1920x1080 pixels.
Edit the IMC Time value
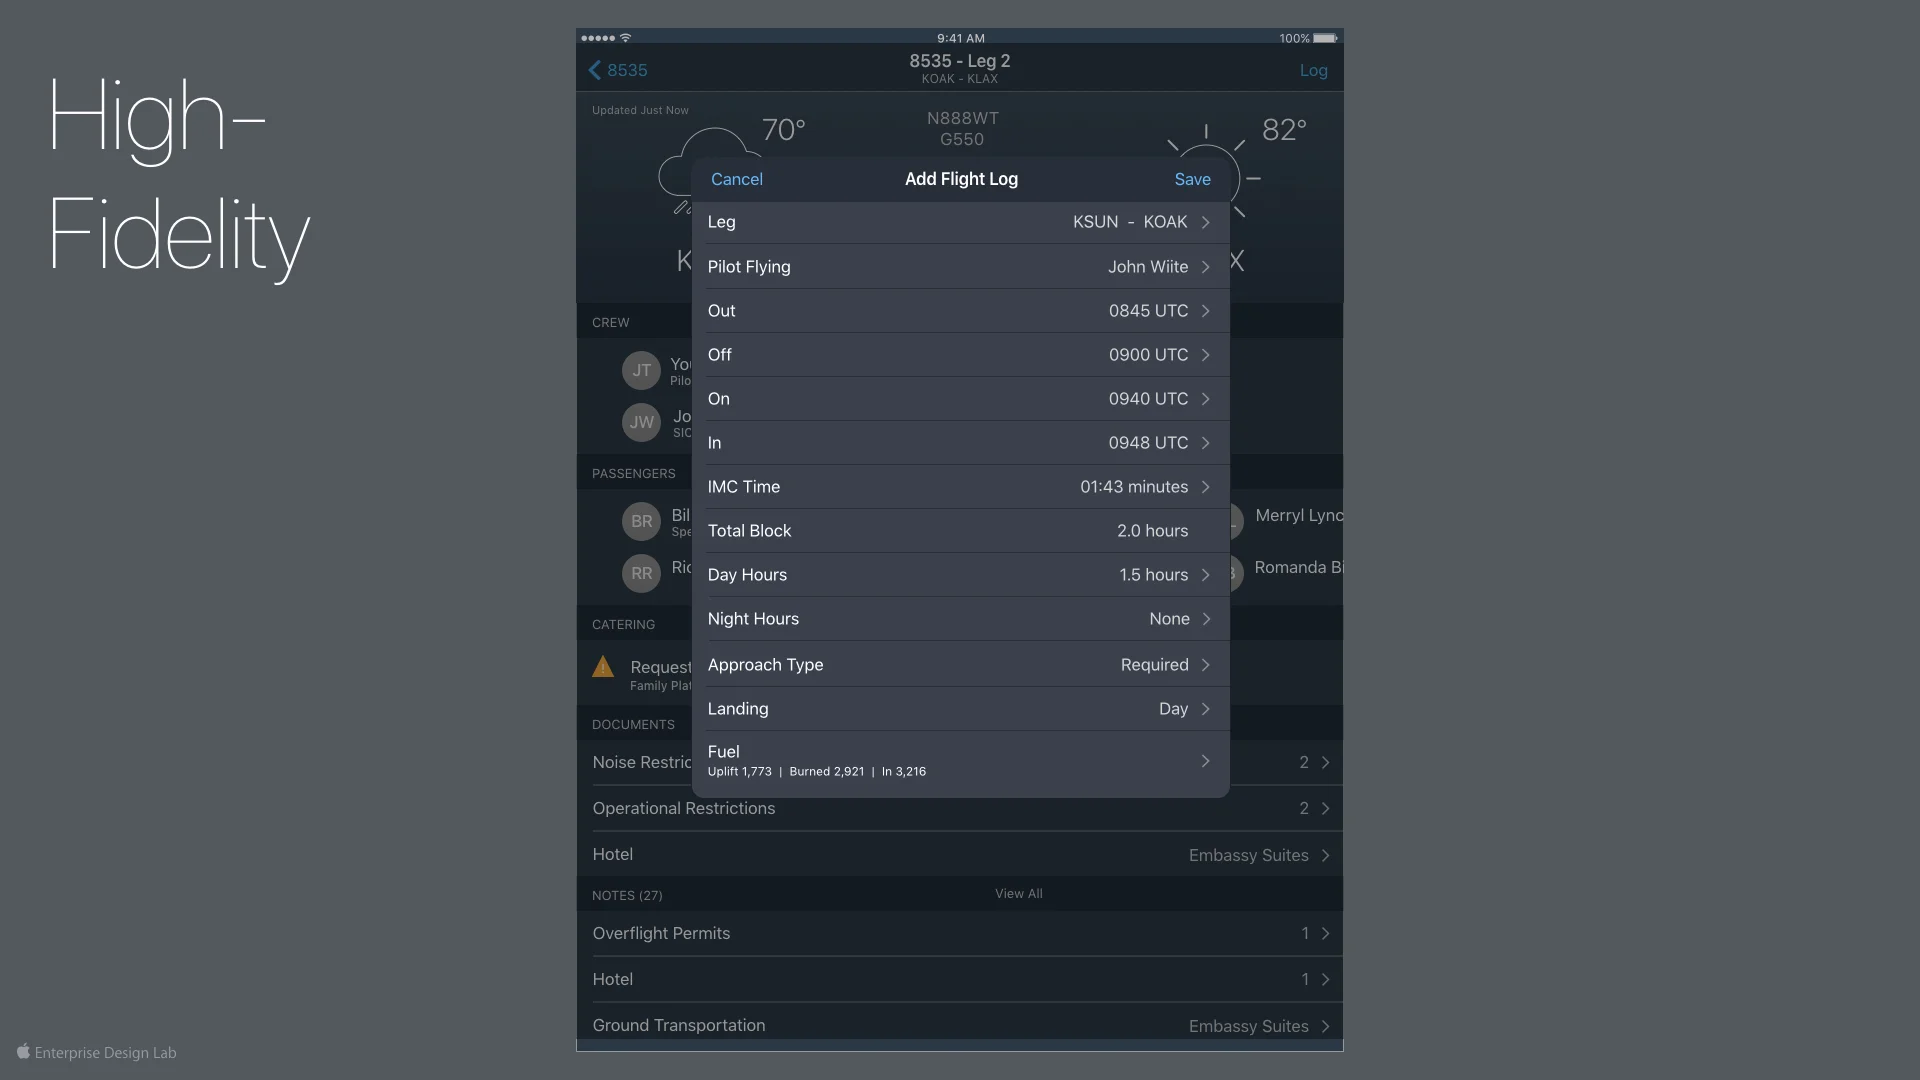tap(1133, 487)
